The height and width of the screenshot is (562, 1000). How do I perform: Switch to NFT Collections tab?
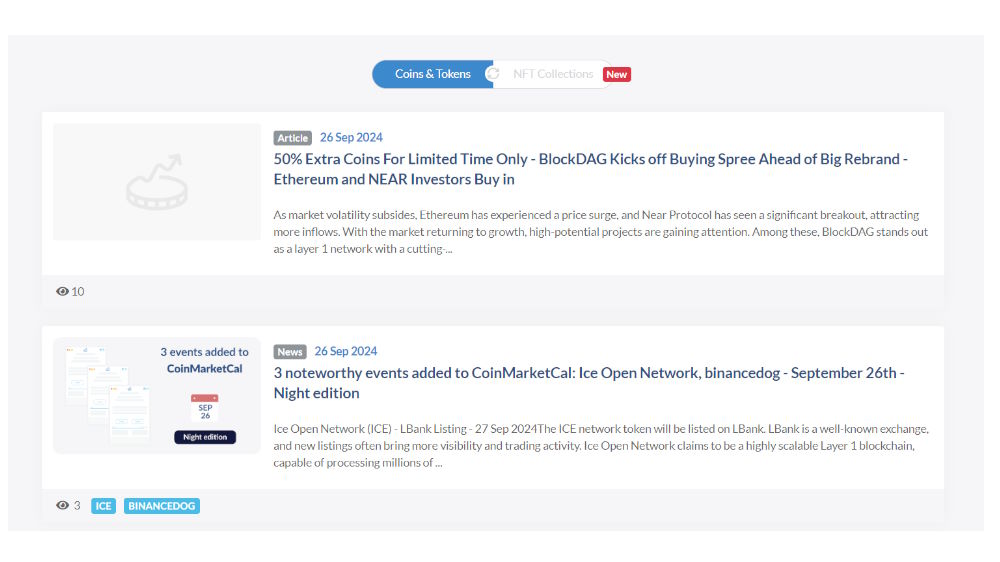point(553,74)
